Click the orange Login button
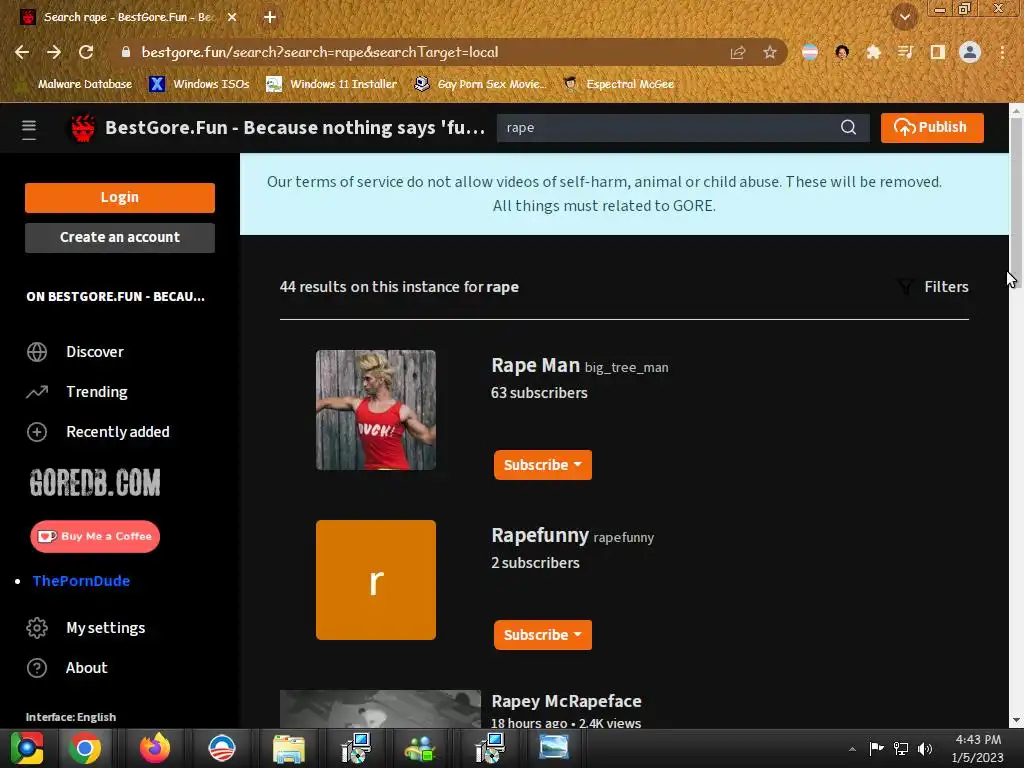This screenshot has width=1024, height=768. coord(120,197)
